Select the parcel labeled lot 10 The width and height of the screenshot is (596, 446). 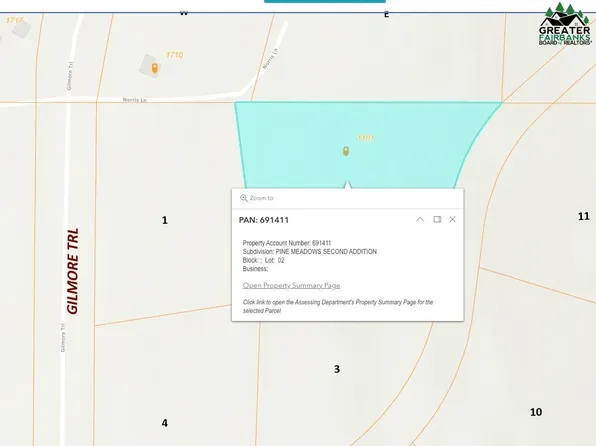536,412
